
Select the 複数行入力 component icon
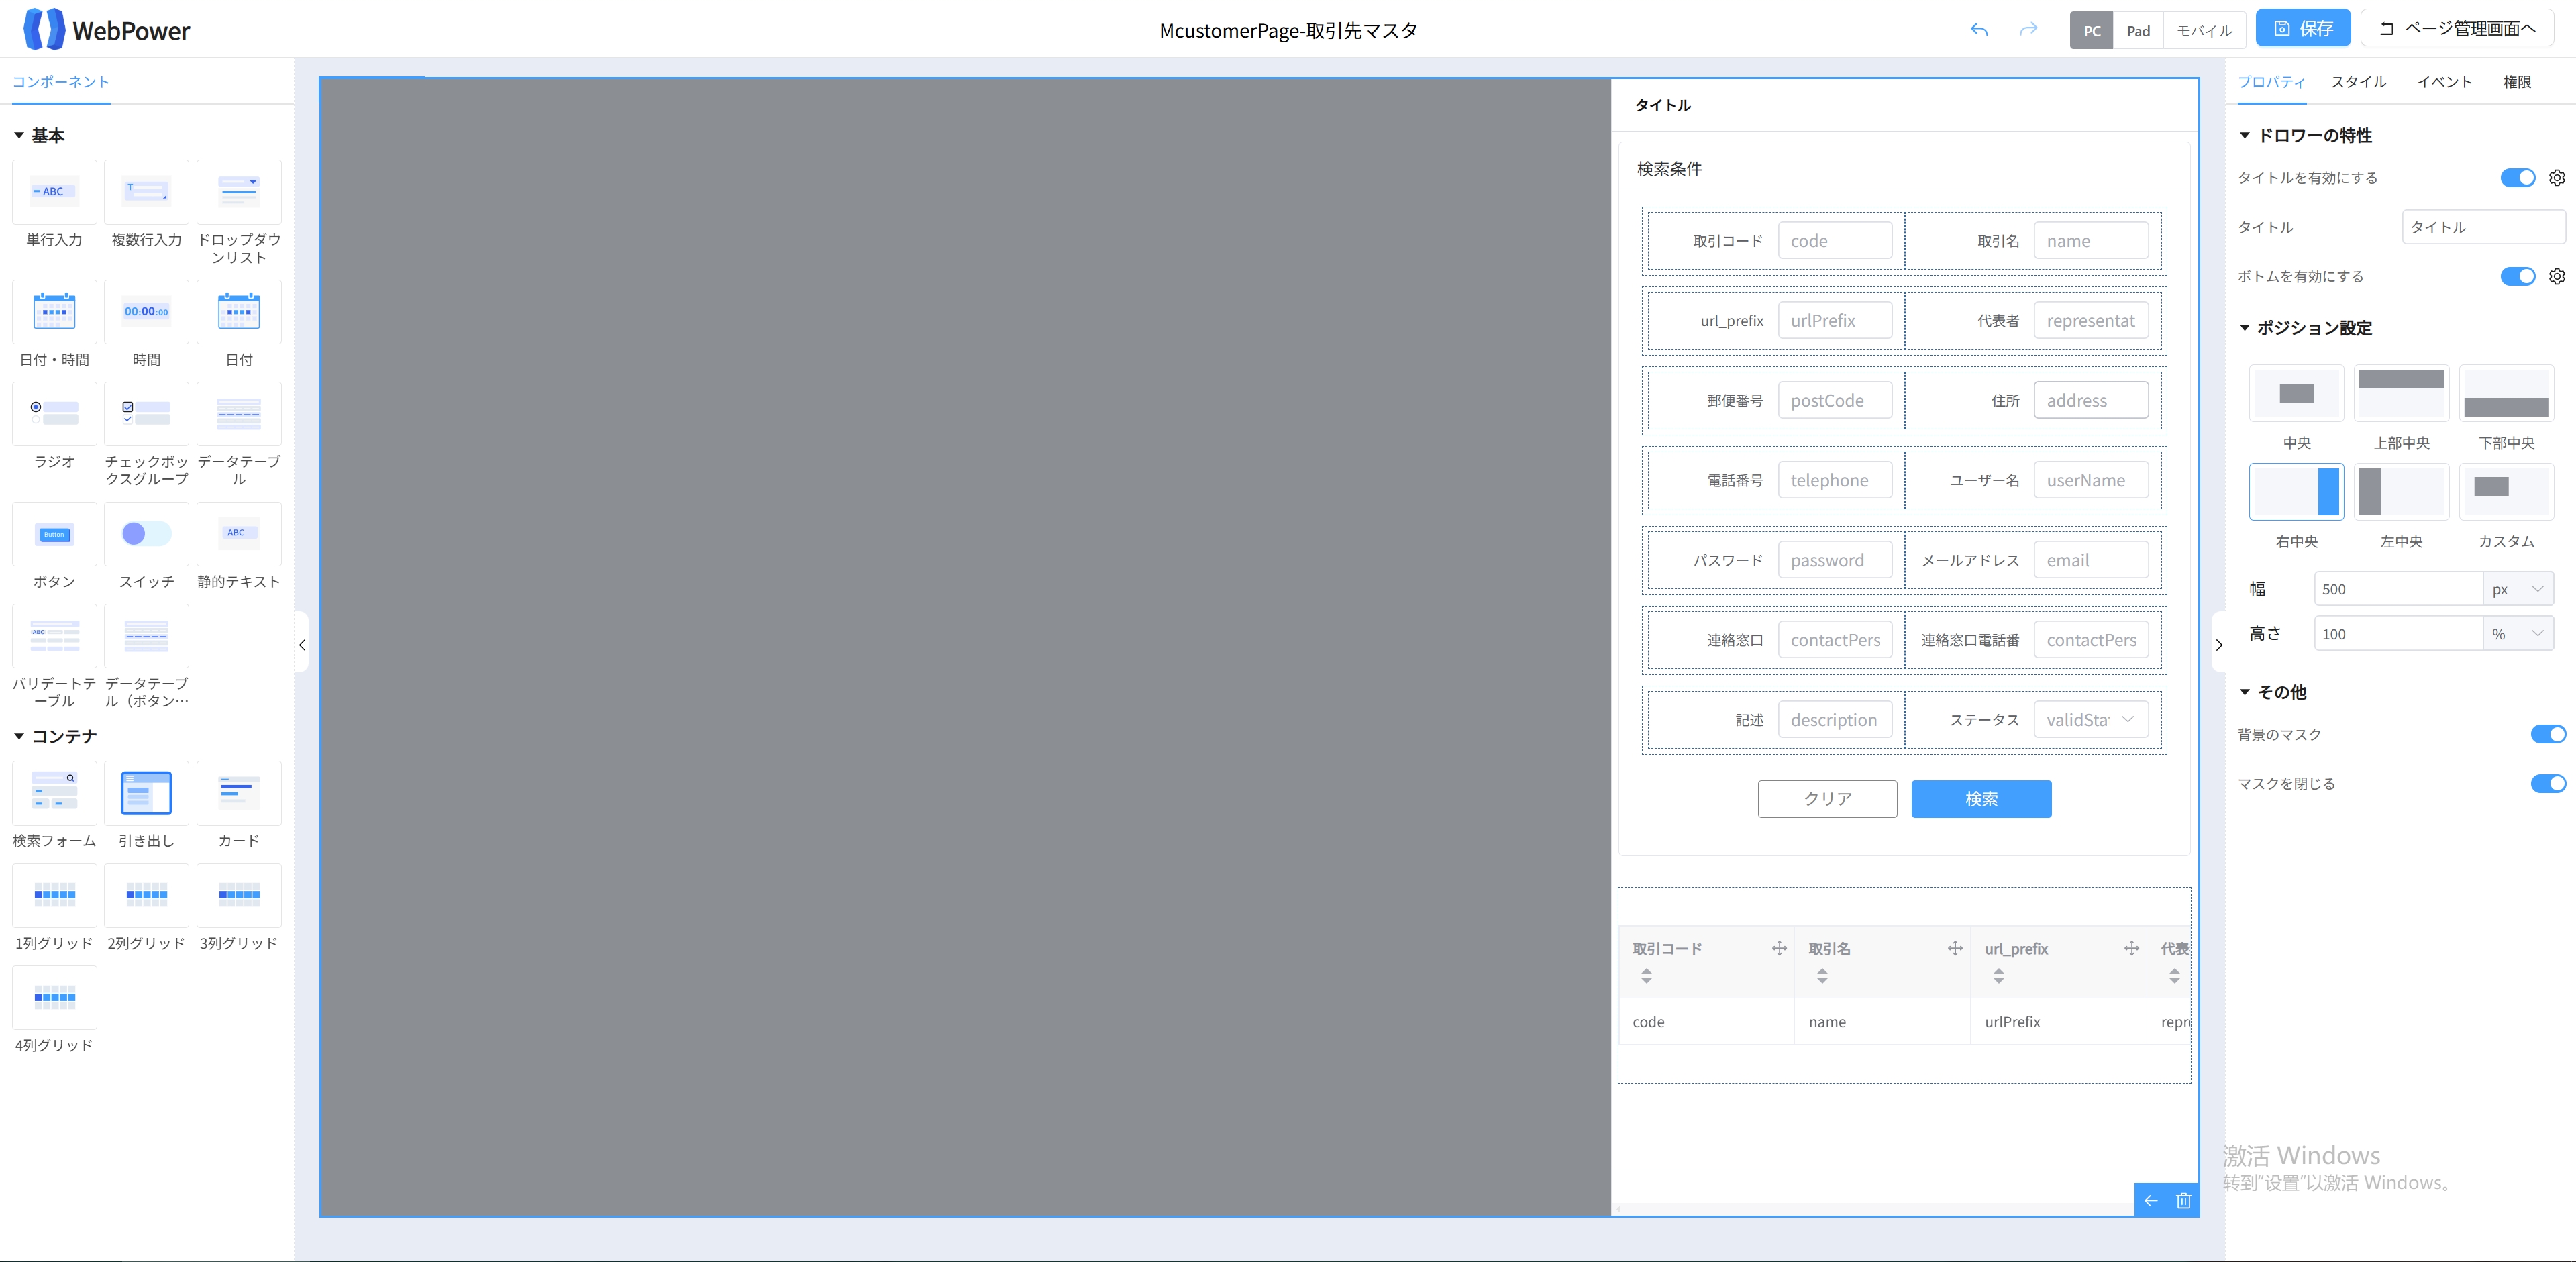pyautogui.click(x=146, y=192)
